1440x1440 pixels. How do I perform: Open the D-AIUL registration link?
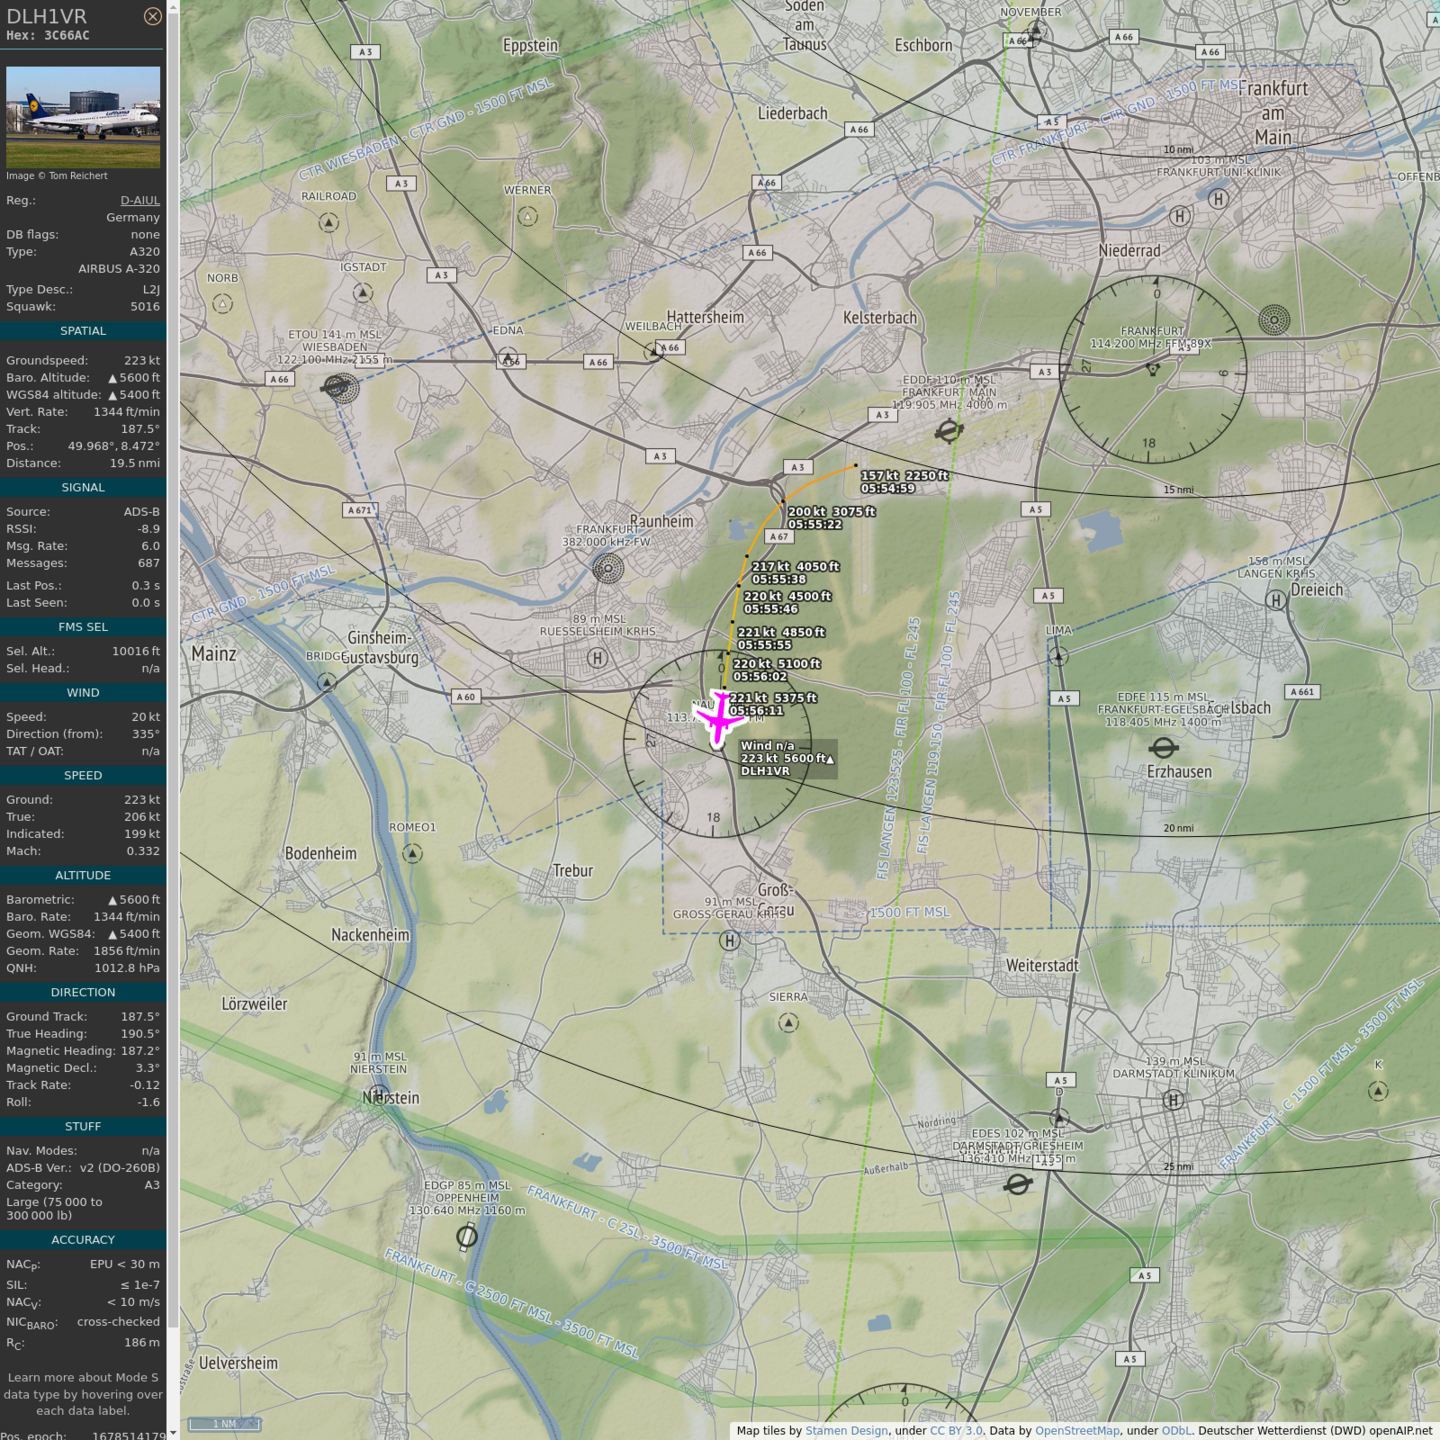[x=140, y=200]
